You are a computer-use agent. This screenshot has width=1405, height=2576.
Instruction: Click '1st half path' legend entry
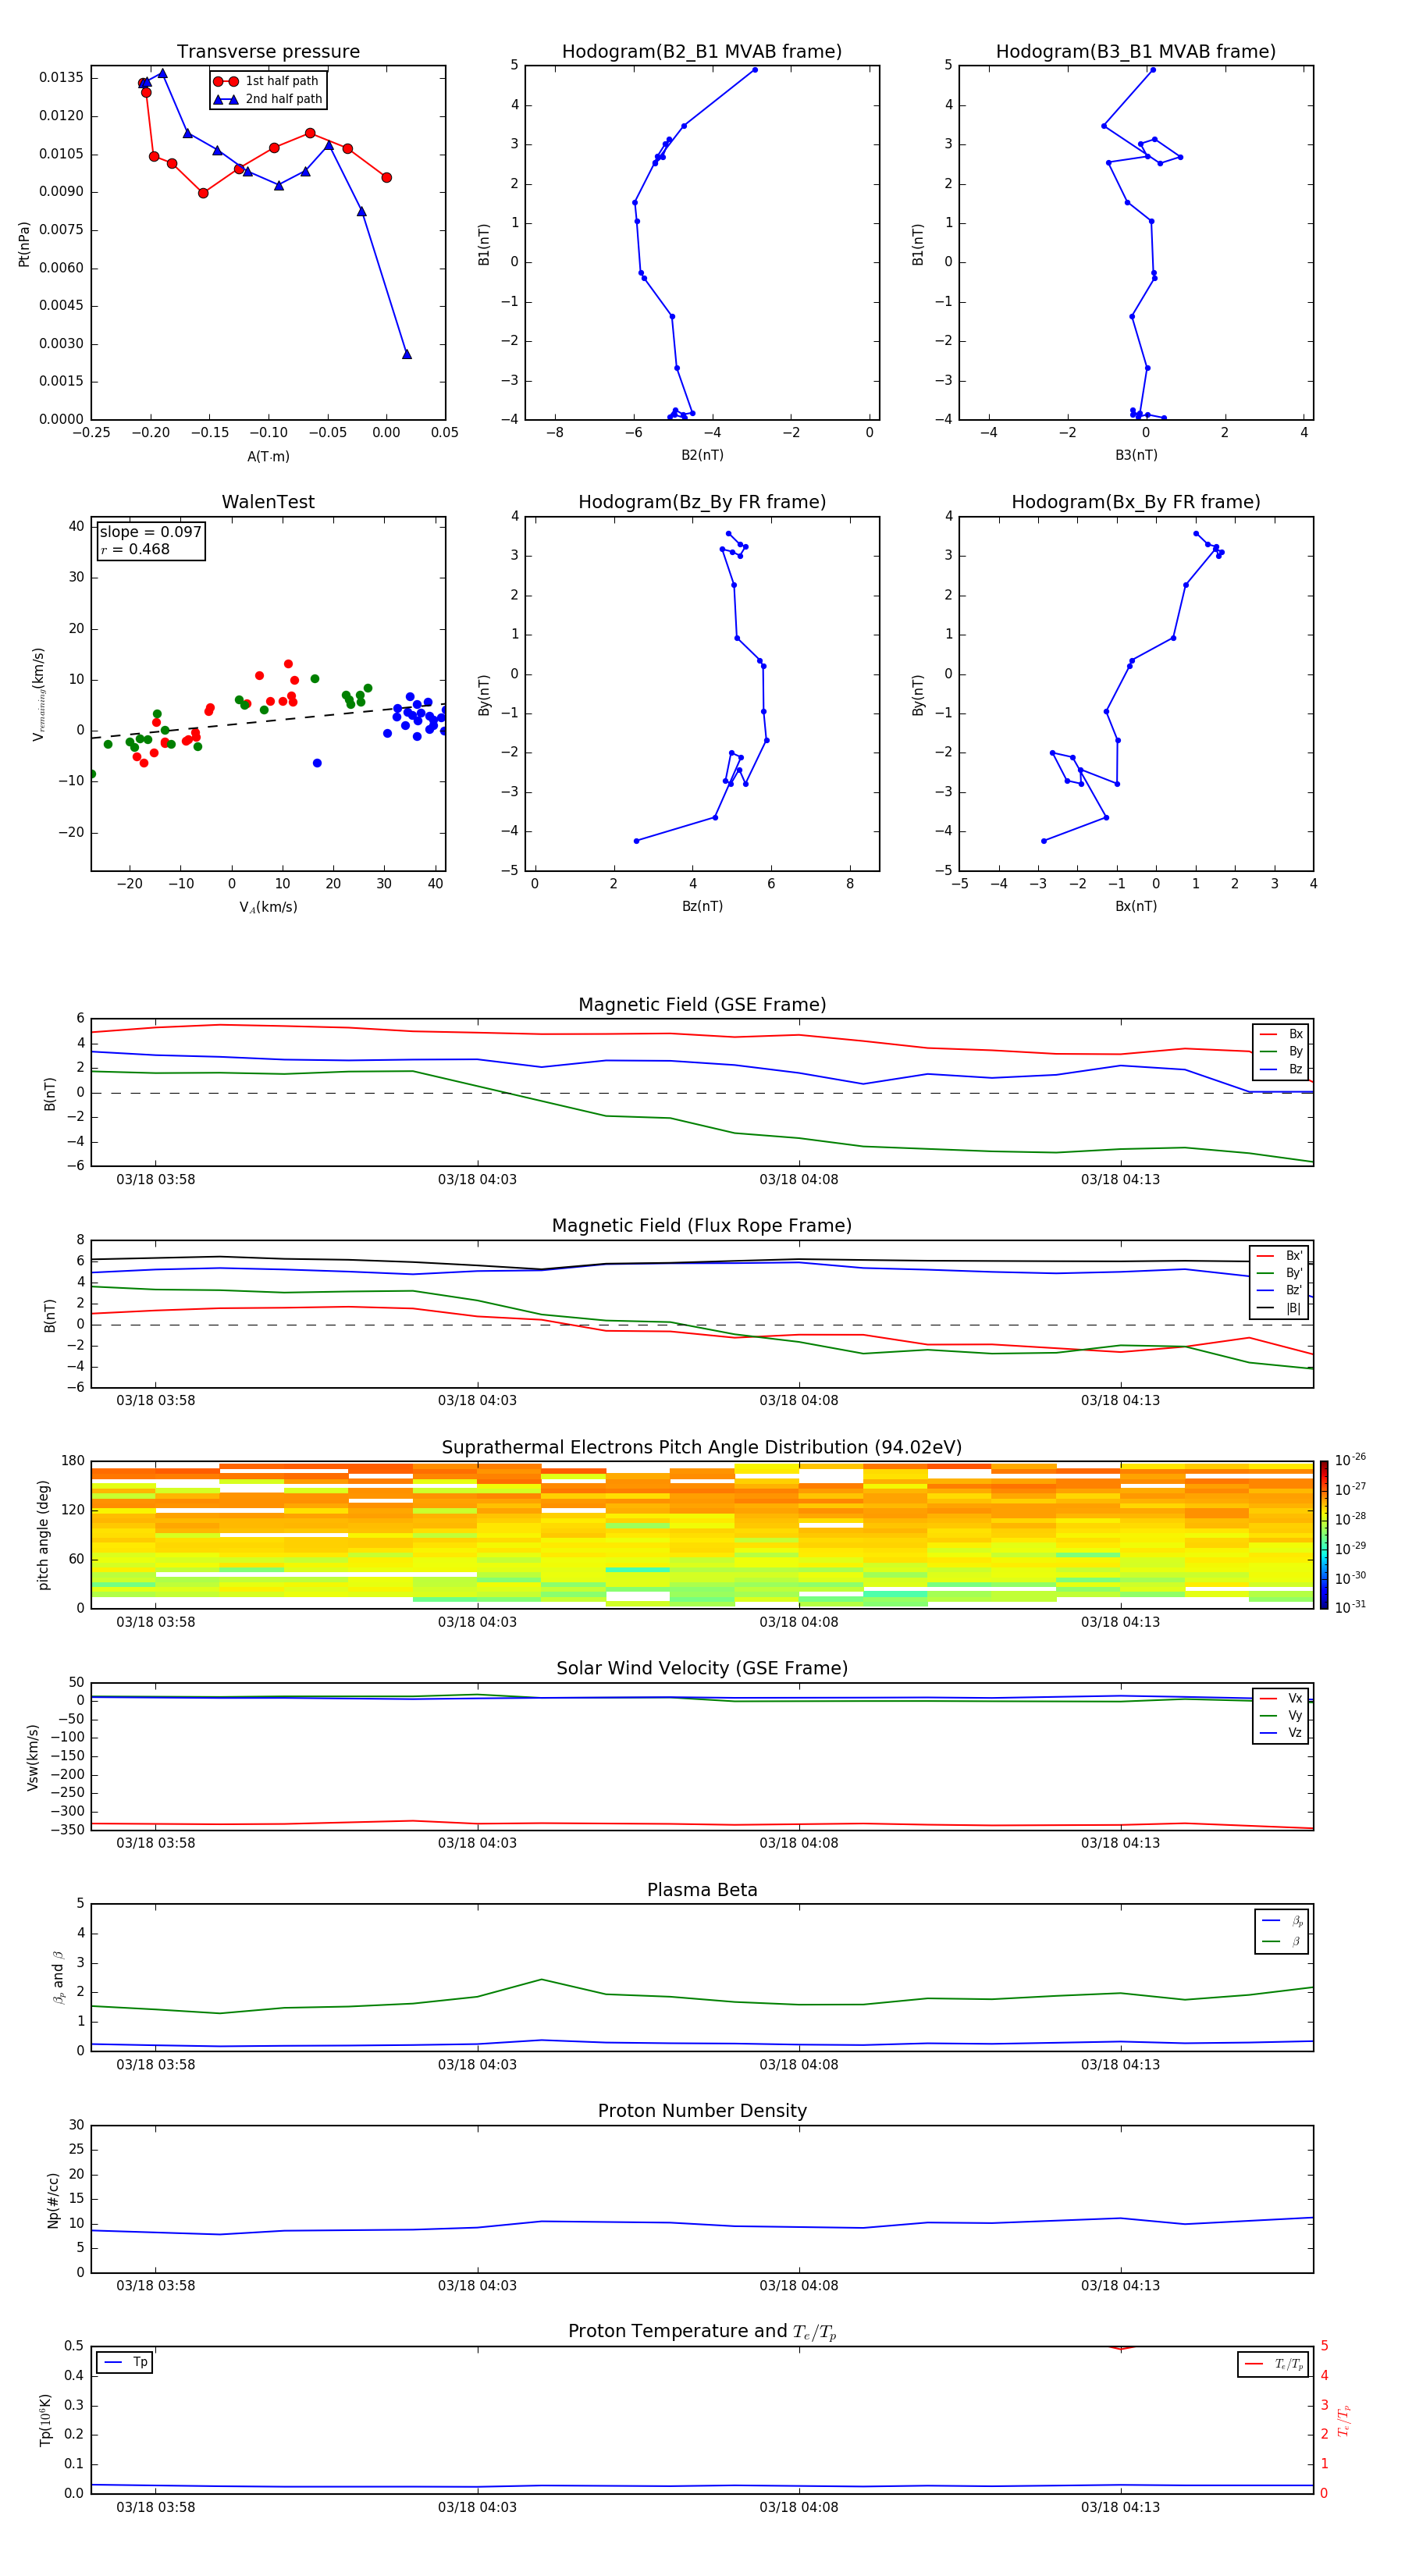pyautogui.click(x=266, y=81)
